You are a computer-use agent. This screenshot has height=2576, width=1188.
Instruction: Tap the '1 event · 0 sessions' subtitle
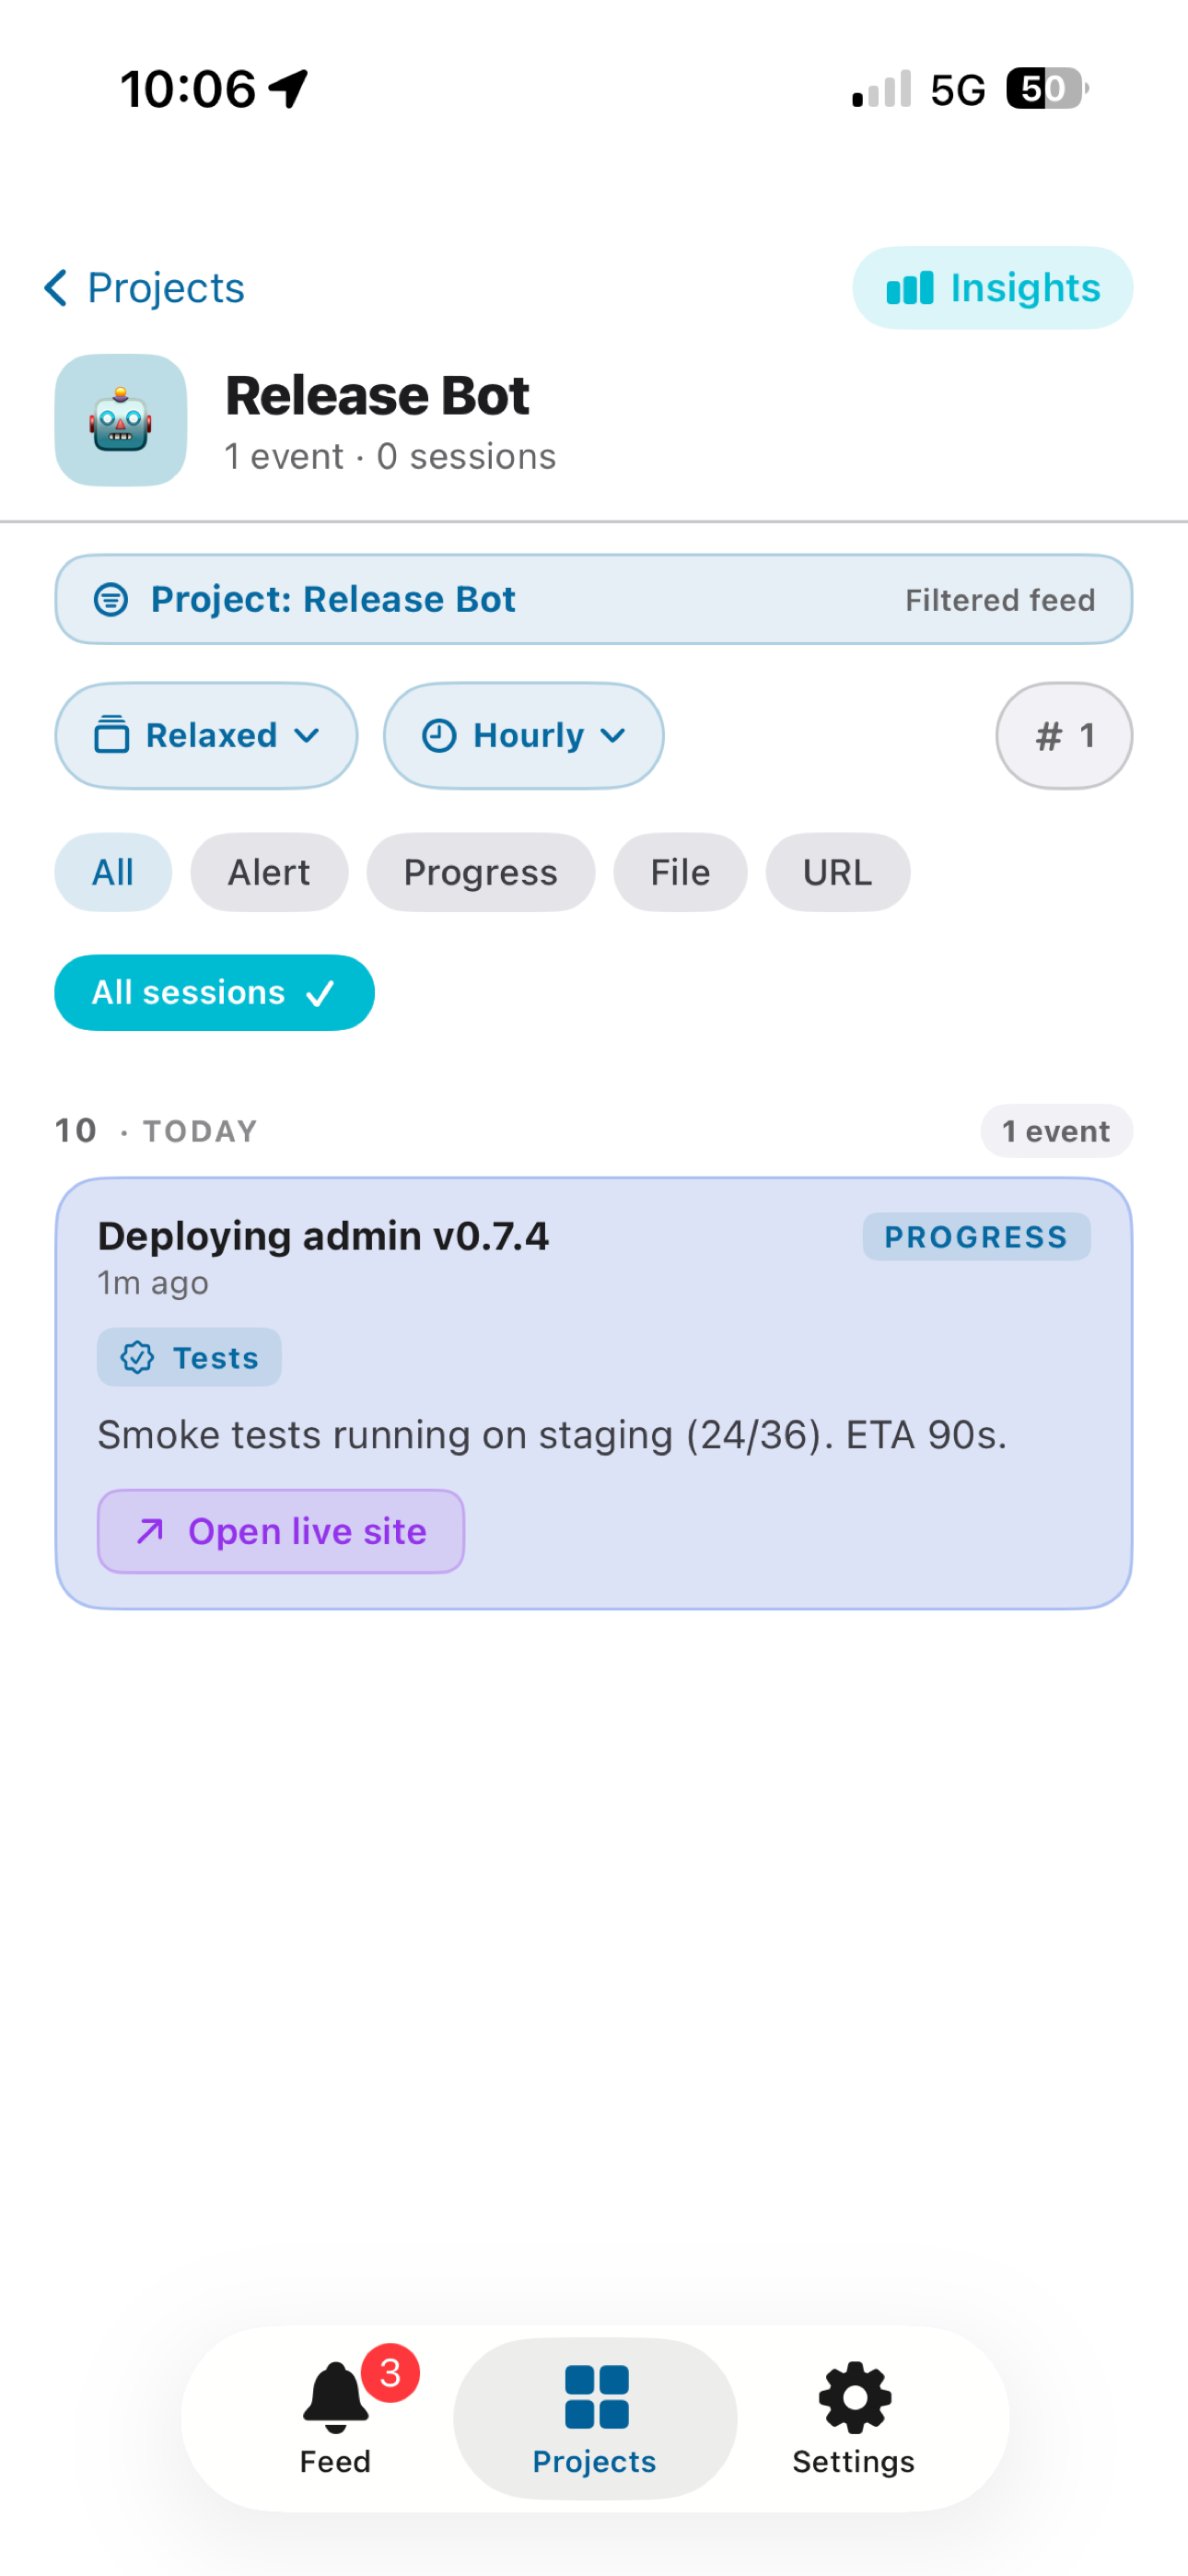[390, 457]
